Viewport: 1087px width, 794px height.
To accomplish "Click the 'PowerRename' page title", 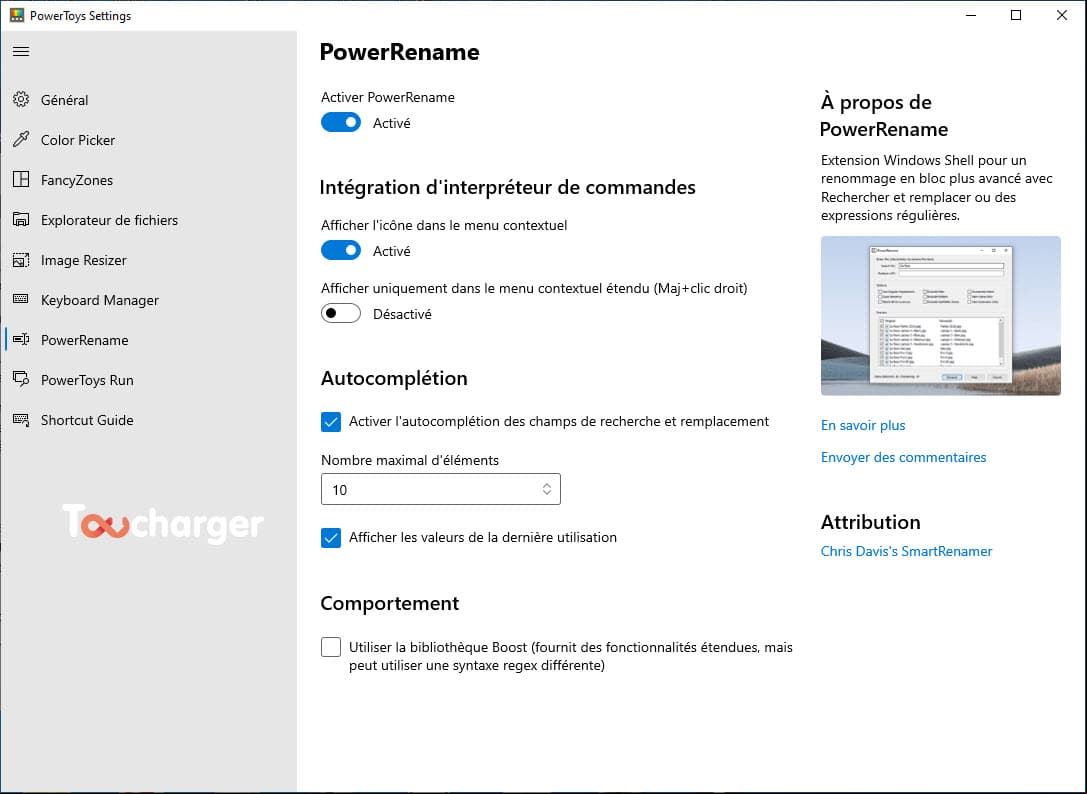I will point(399,53).
